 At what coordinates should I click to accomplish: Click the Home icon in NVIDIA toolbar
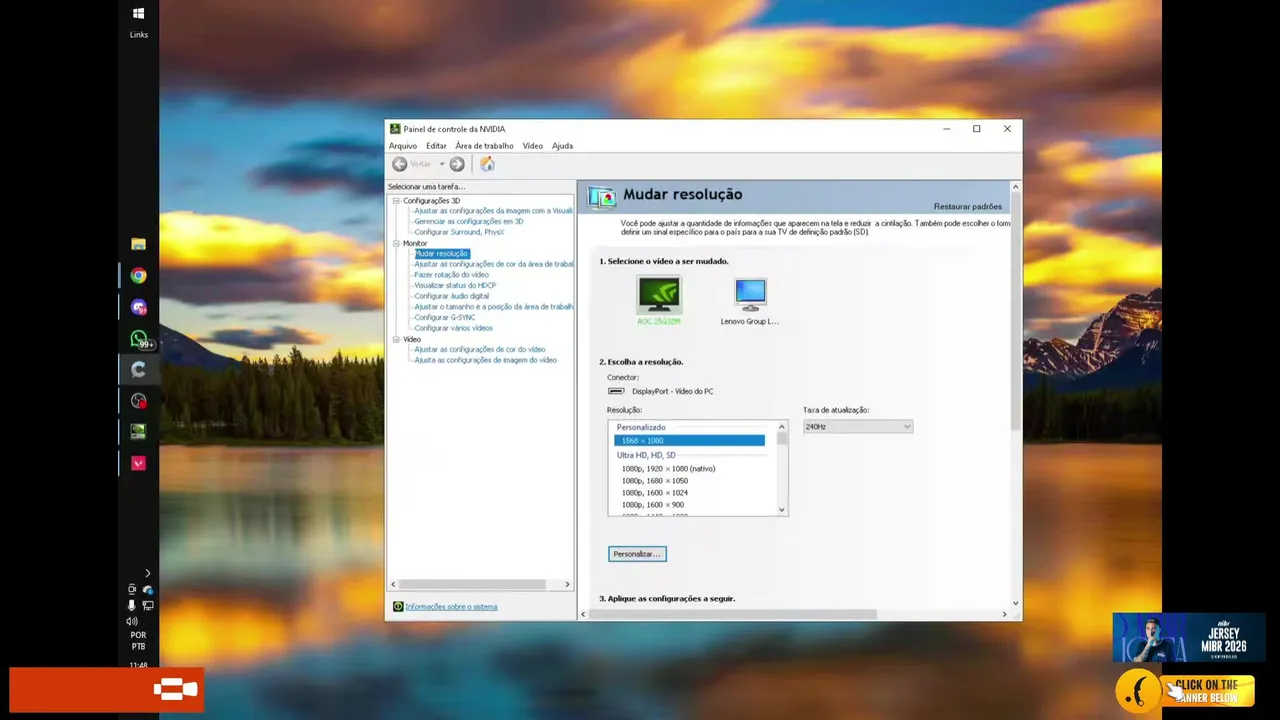[487, 164]
